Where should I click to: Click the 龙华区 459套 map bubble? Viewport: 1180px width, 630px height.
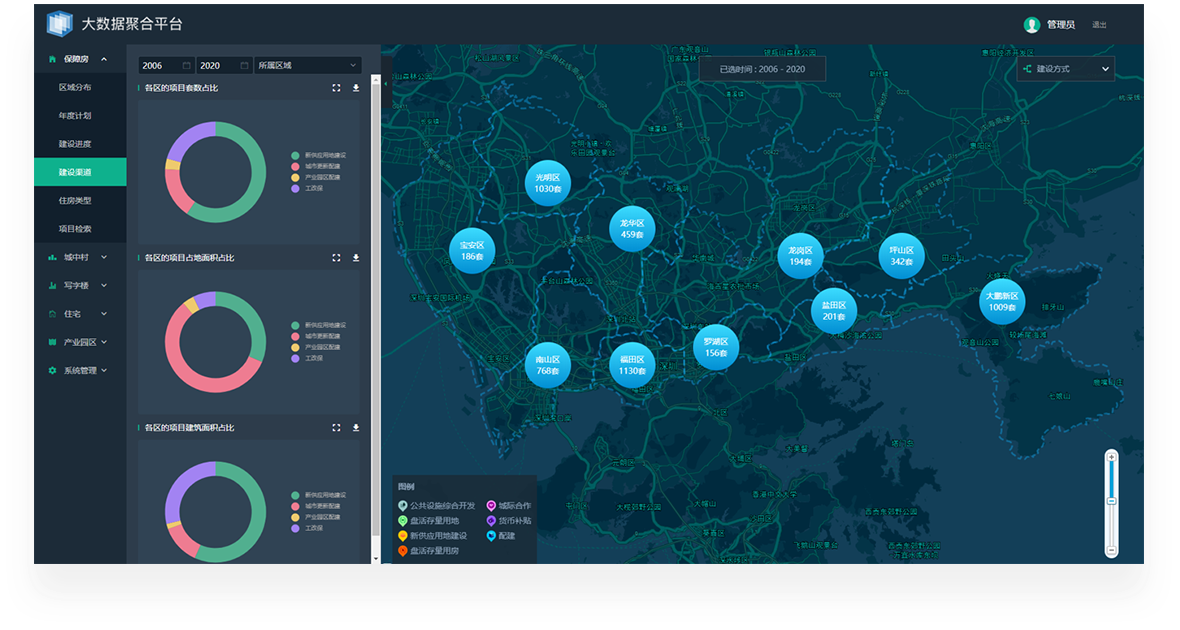click(x=632, y=229)
